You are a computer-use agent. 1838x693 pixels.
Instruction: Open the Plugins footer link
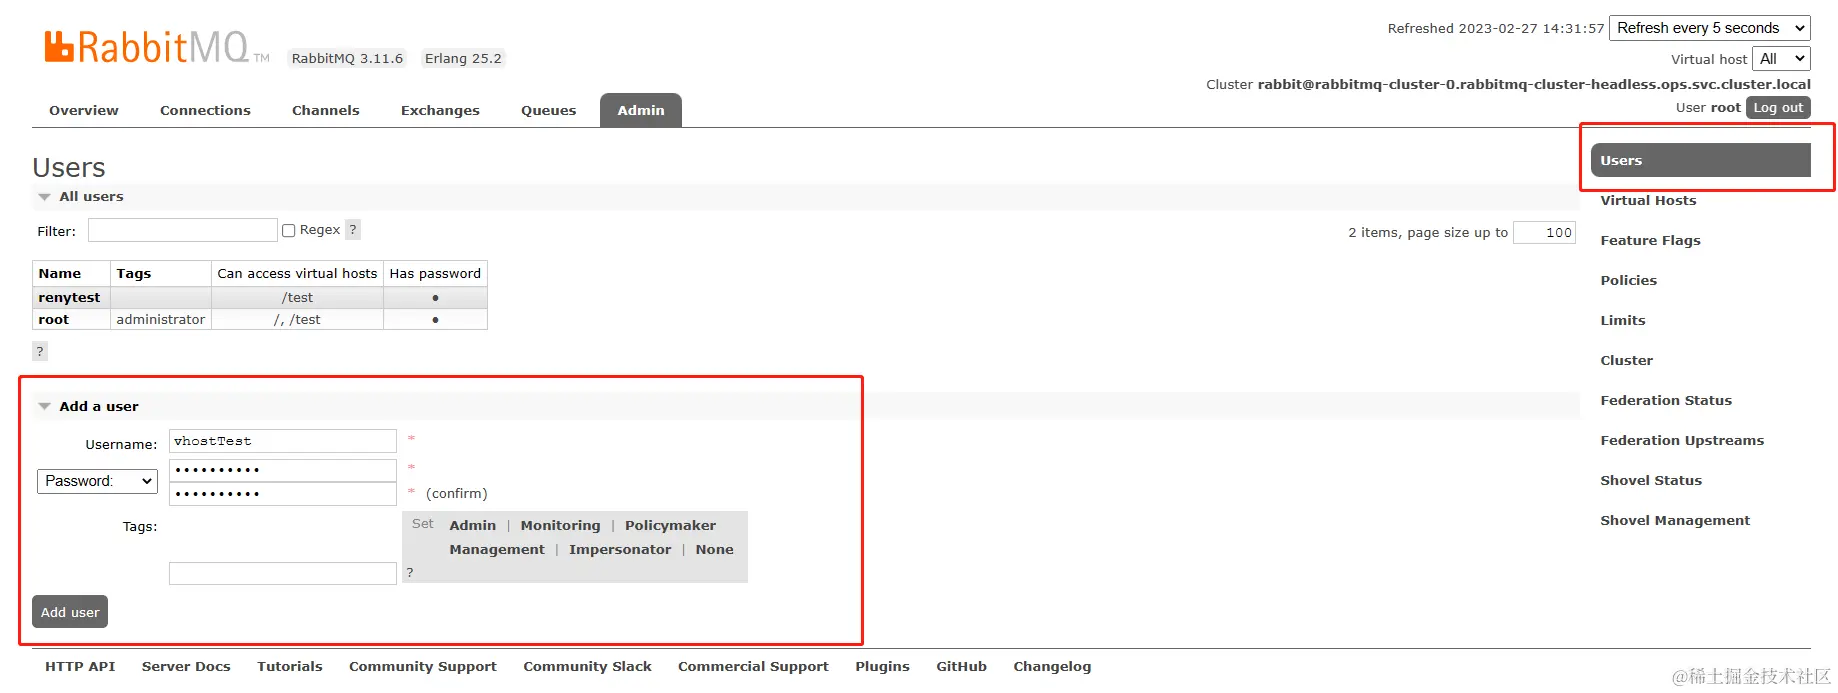(x=882, y=667)
